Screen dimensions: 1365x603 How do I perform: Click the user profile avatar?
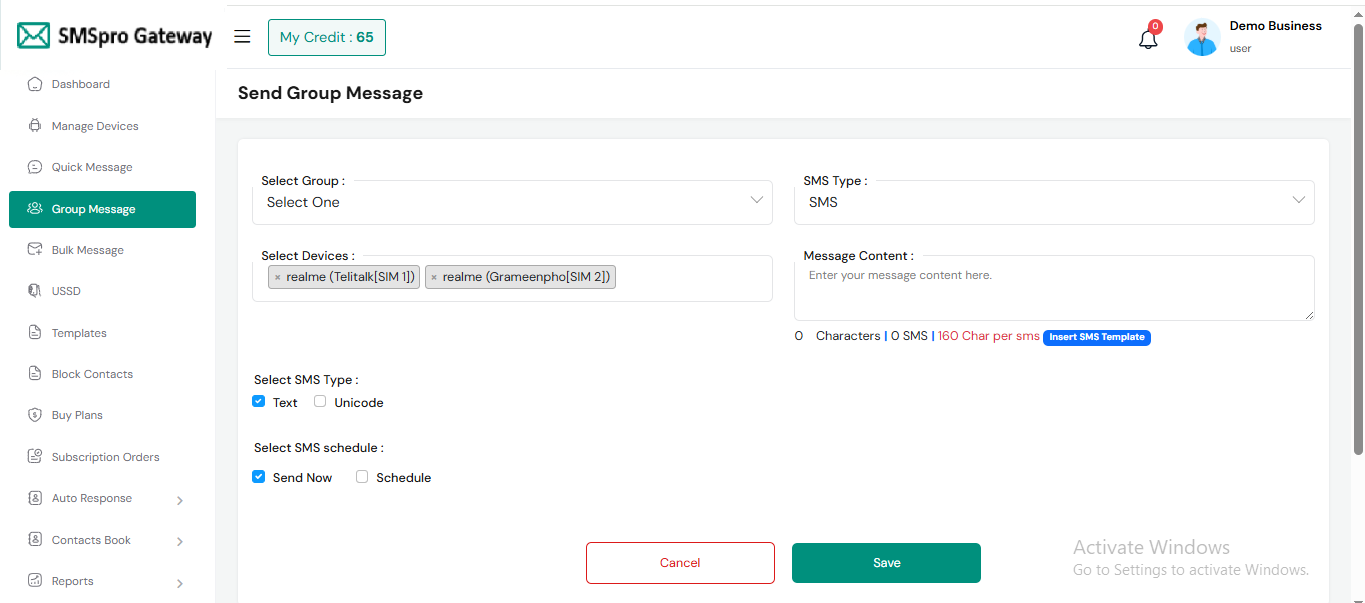(1202, 38)
